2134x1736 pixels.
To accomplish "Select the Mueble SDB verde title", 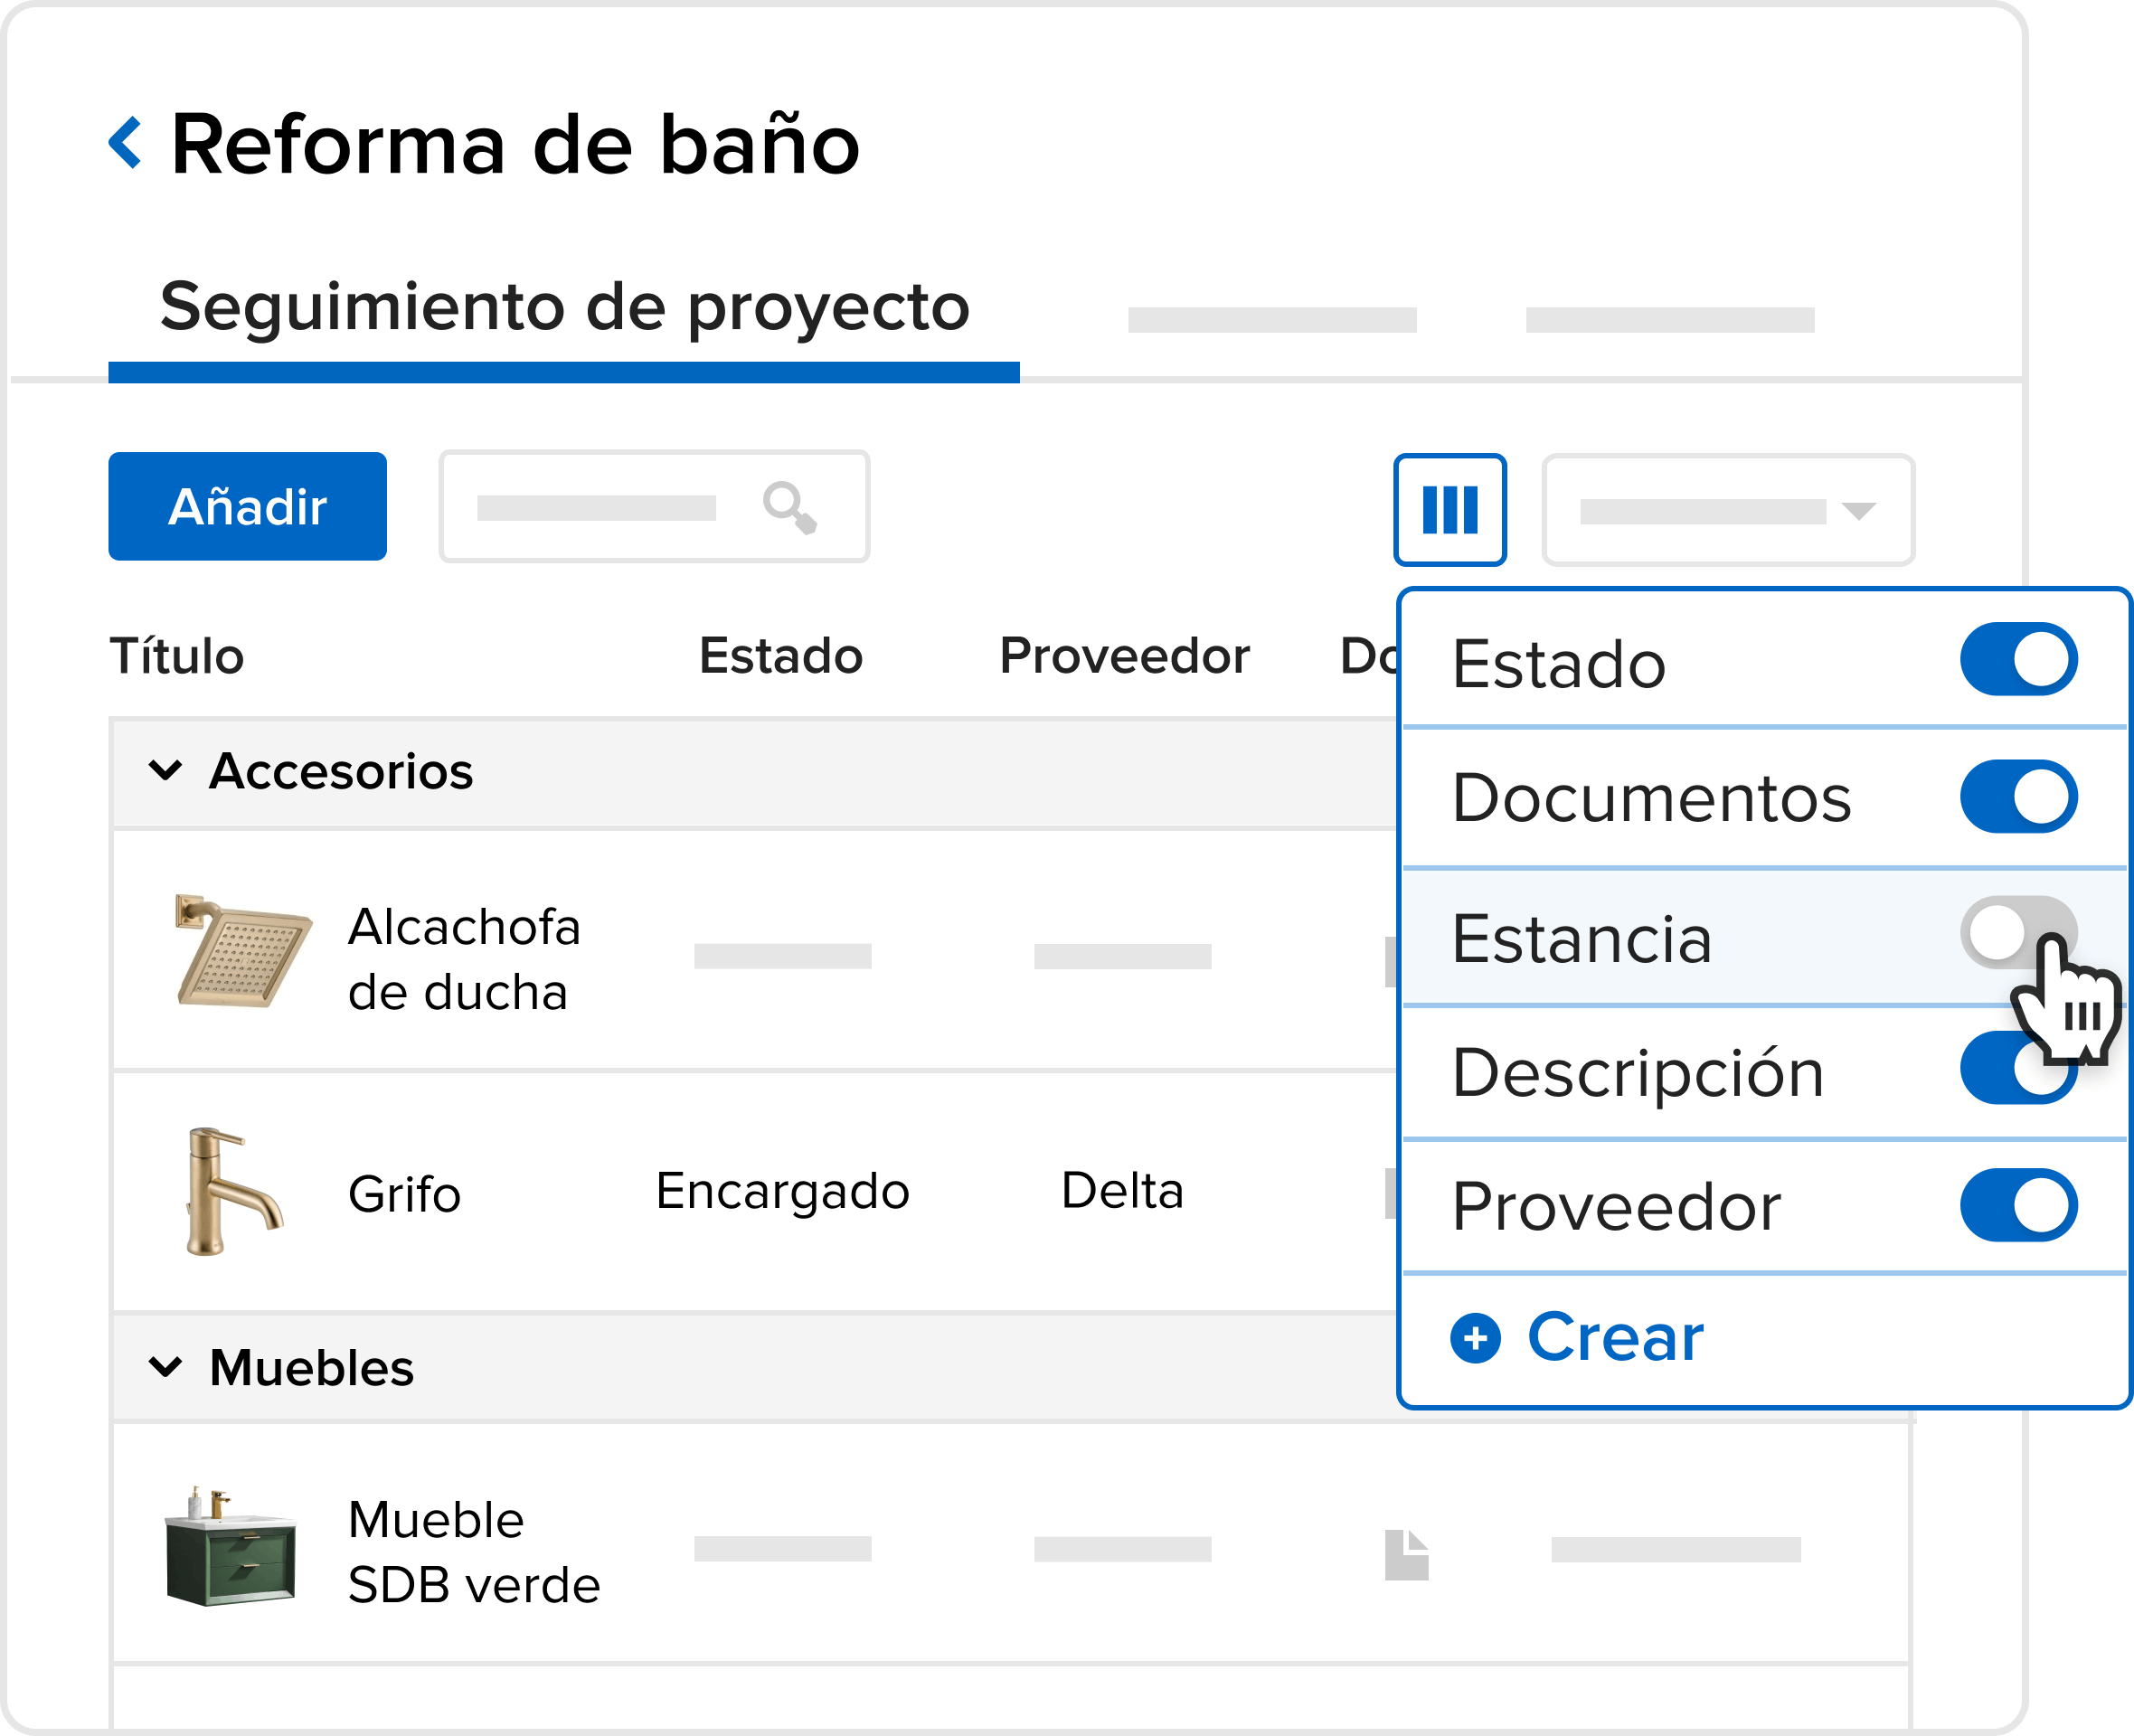I will pos(474,1552).
